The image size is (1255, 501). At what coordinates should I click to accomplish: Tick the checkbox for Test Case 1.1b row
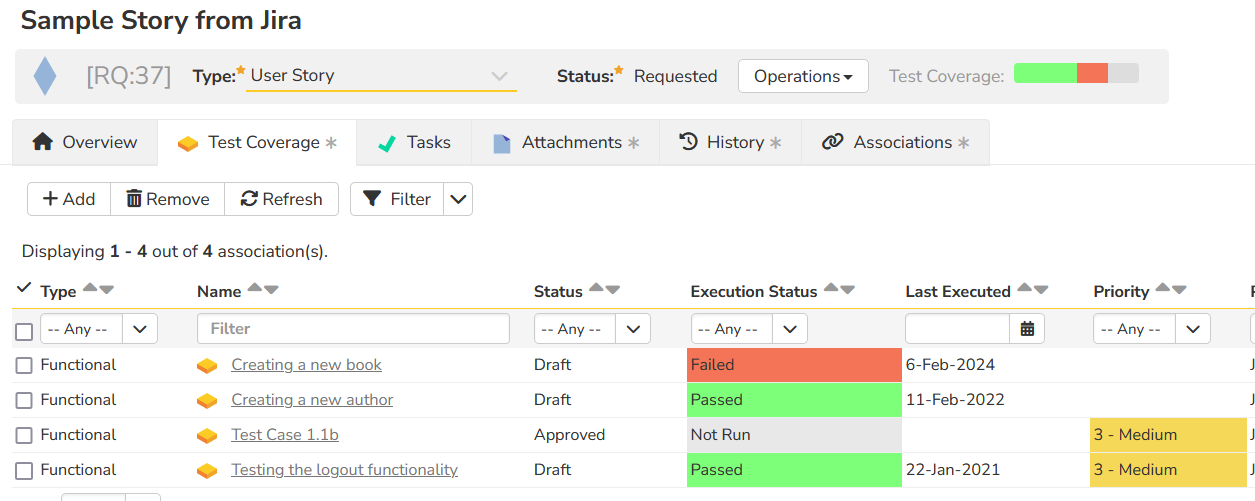24,436
